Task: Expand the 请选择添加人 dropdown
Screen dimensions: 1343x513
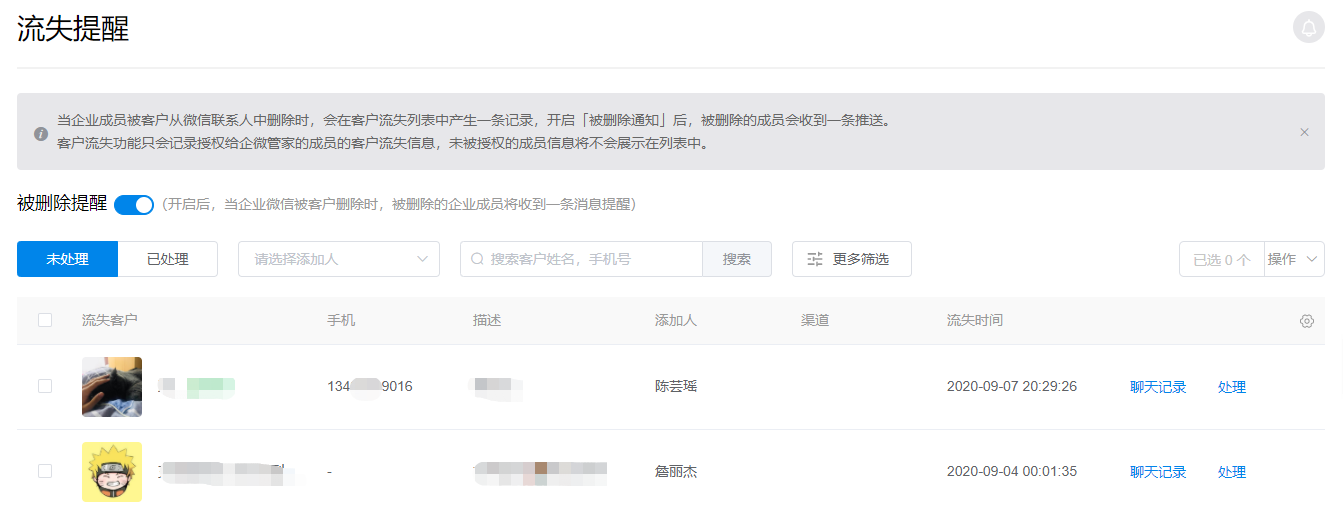Action: (x=338, y=259)
